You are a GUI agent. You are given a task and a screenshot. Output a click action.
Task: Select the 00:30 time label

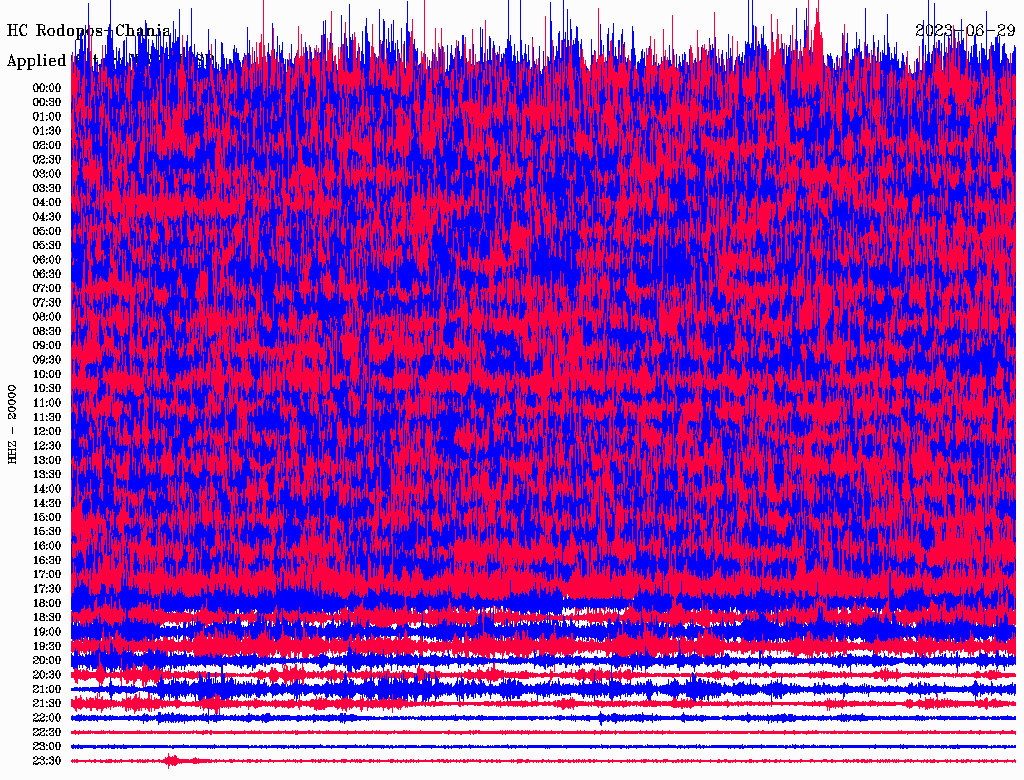click(x=47, y=103)
